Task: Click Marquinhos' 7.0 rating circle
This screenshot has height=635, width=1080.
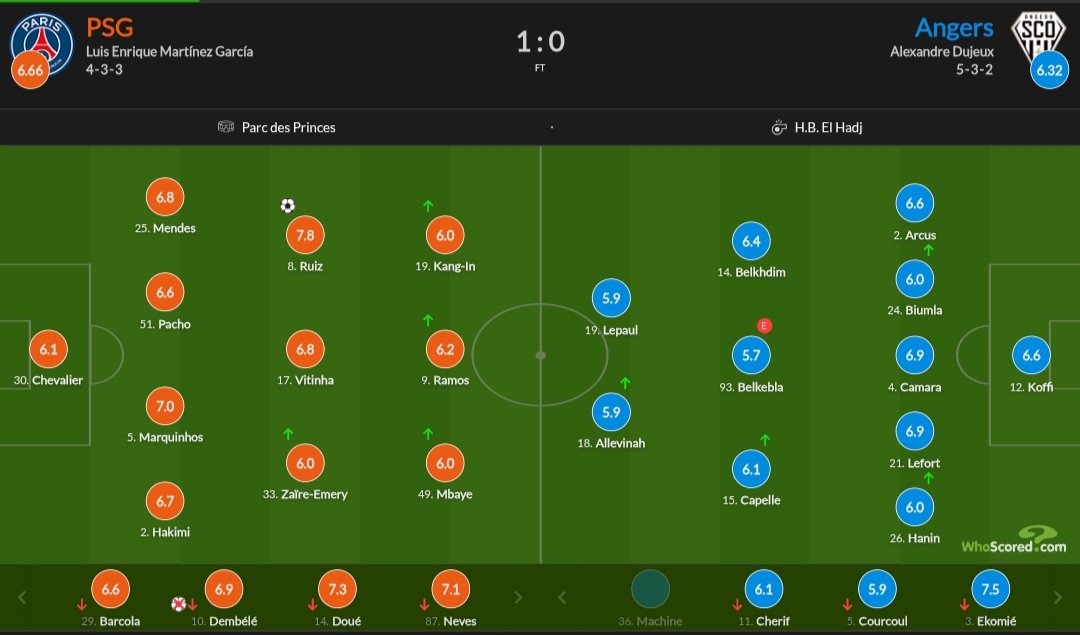Action: pyautogui.click(x=165, y=406)
